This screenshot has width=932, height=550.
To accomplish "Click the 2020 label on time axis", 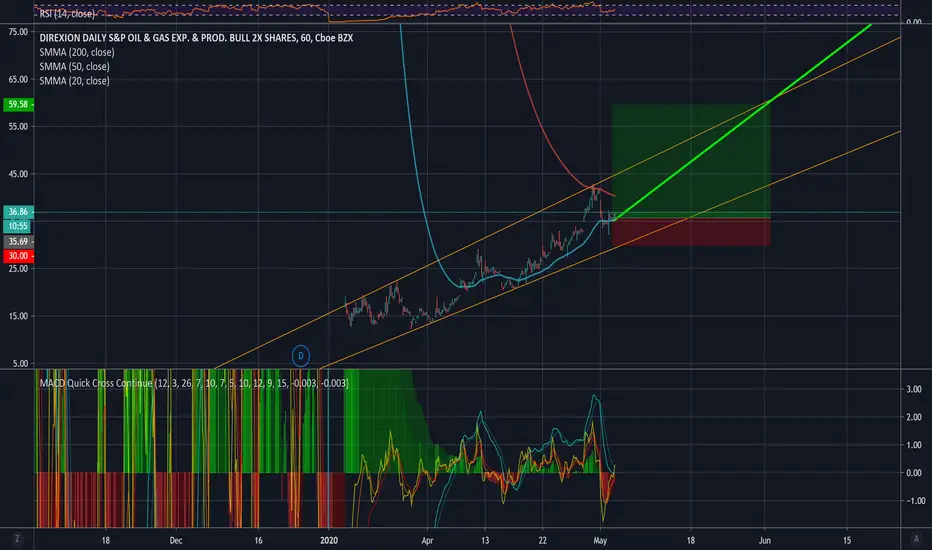I will 329,540.
